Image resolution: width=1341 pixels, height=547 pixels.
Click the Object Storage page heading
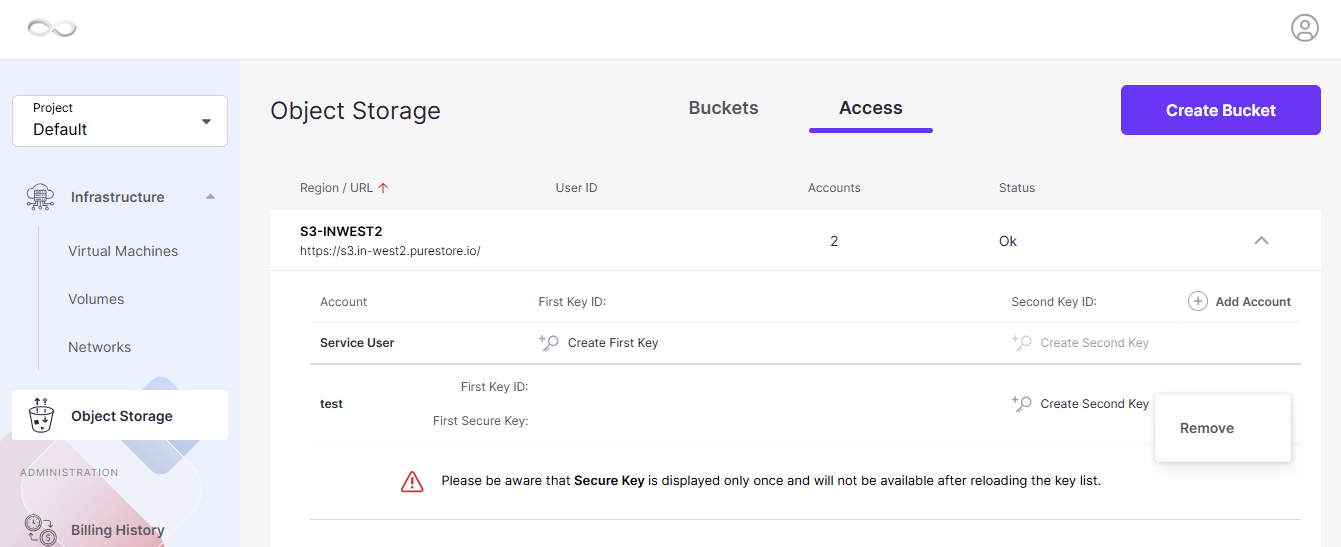point(355,110)
